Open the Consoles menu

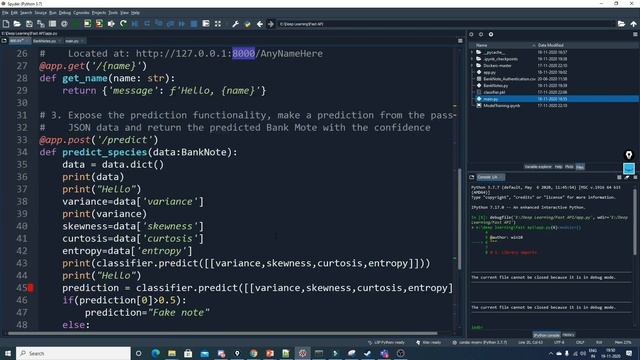tap(81, 13)
